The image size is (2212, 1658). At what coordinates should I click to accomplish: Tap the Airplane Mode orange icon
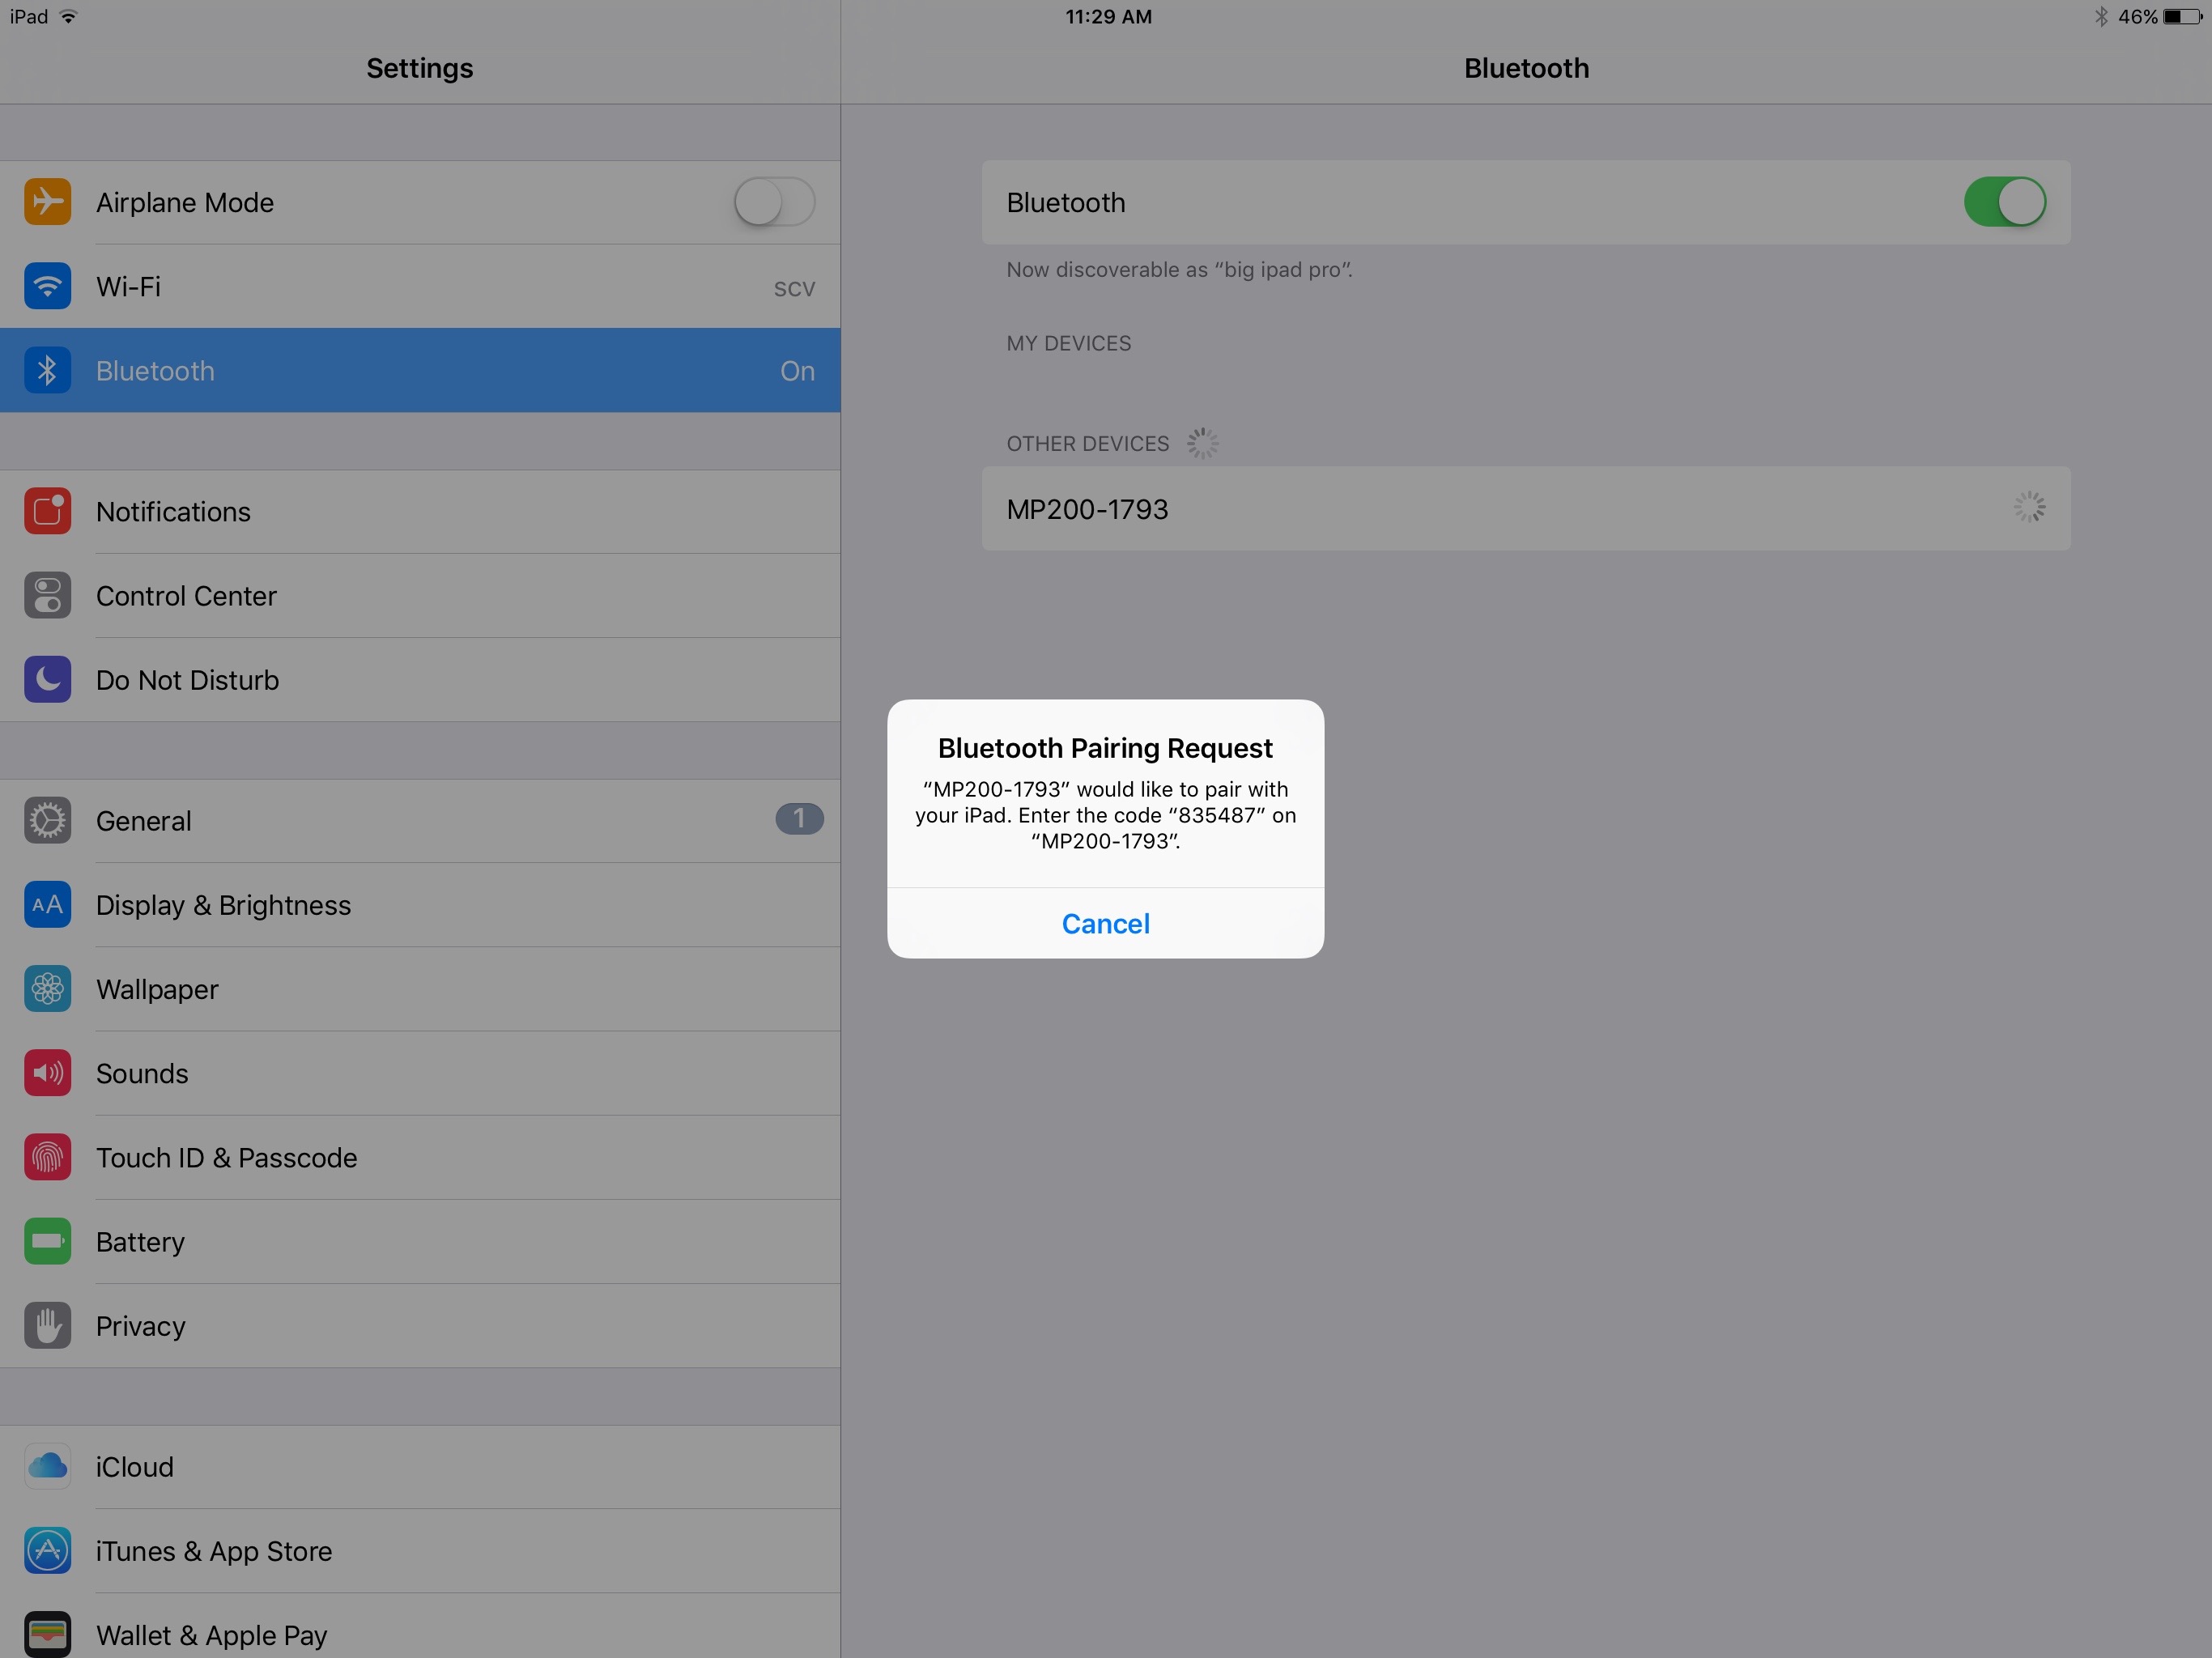pos(47,202)
